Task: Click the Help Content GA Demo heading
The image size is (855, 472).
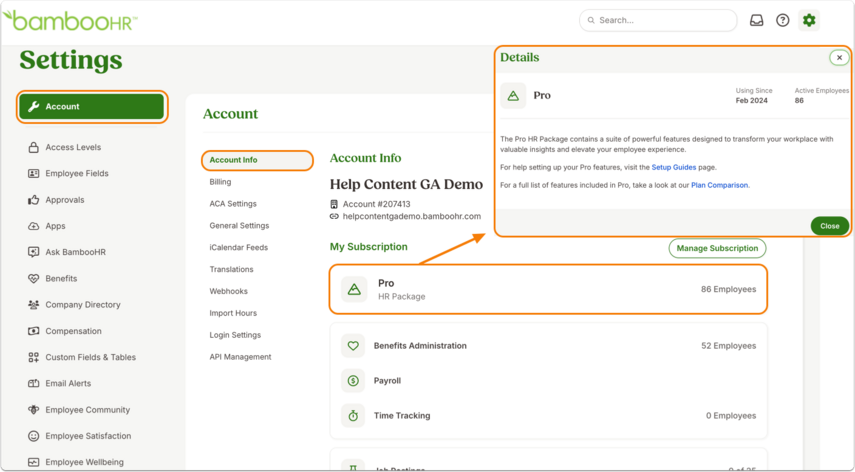Action: (406, 184)
